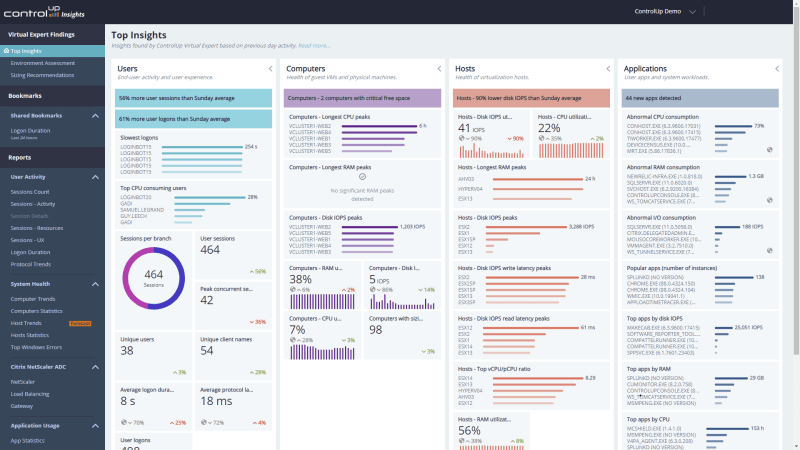Screen dimensions: 800x450
Task: Click globe icon in Abnormal I/O consumption card
Action: pos(769,251)
